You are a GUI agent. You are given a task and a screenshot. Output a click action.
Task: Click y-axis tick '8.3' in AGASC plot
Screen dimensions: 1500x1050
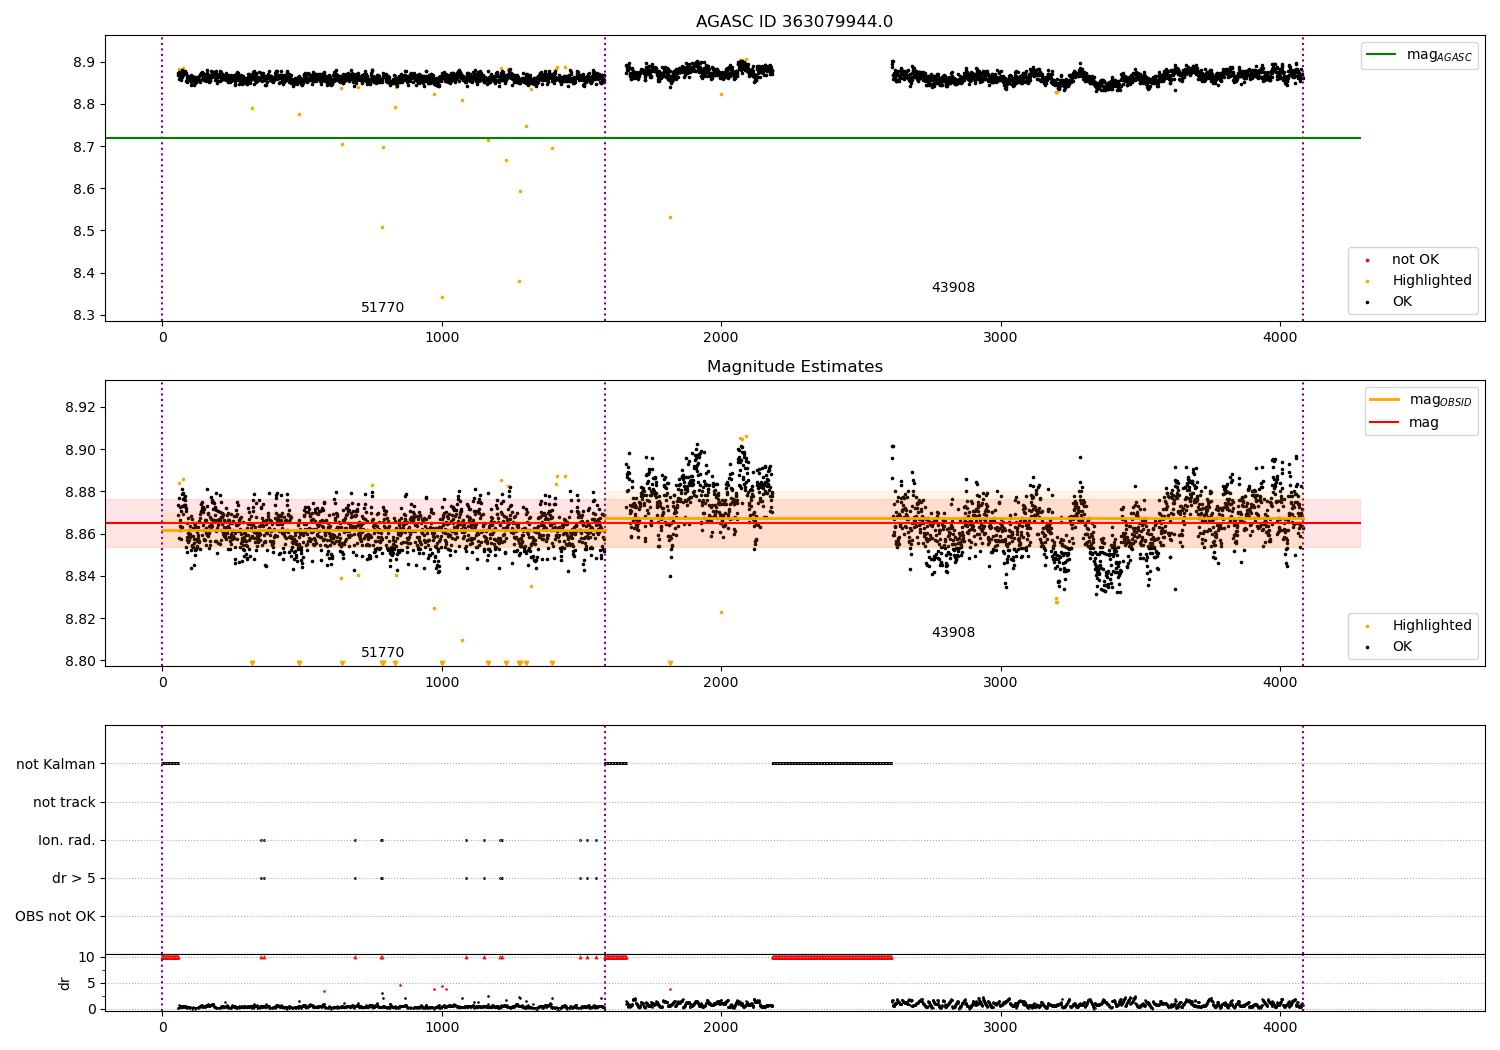click(84, 315)
